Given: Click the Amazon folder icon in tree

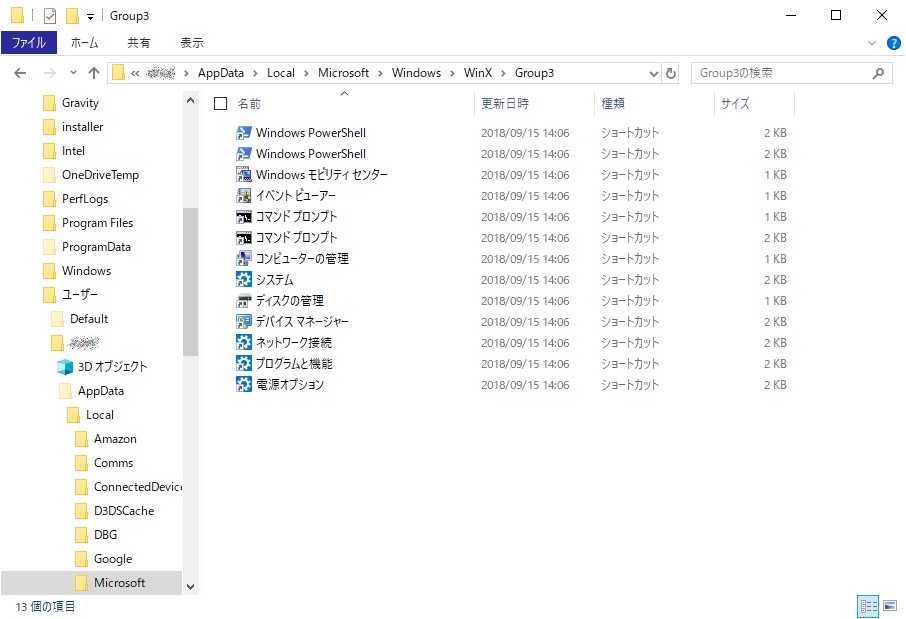Looking at the screenshot, I should pos(81,439).
